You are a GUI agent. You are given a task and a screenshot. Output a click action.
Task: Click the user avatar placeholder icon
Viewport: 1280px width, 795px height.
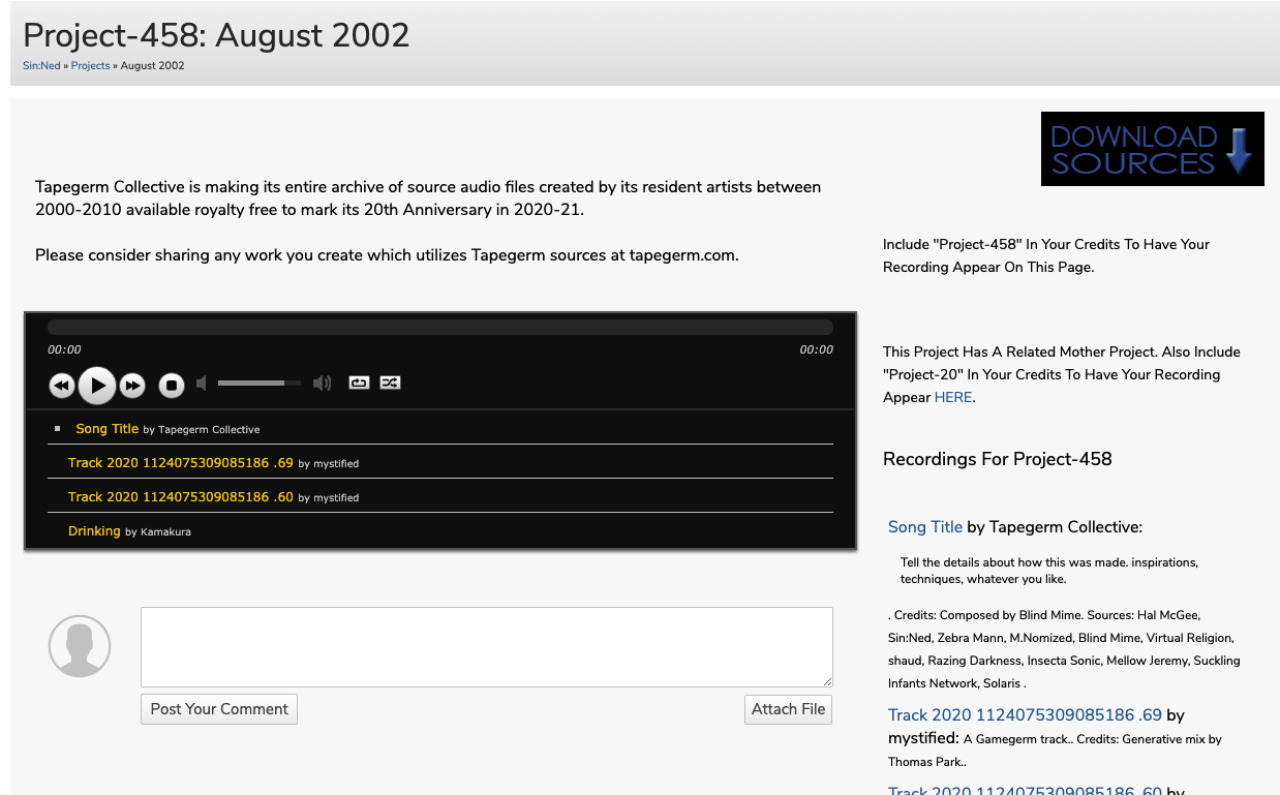79,646
